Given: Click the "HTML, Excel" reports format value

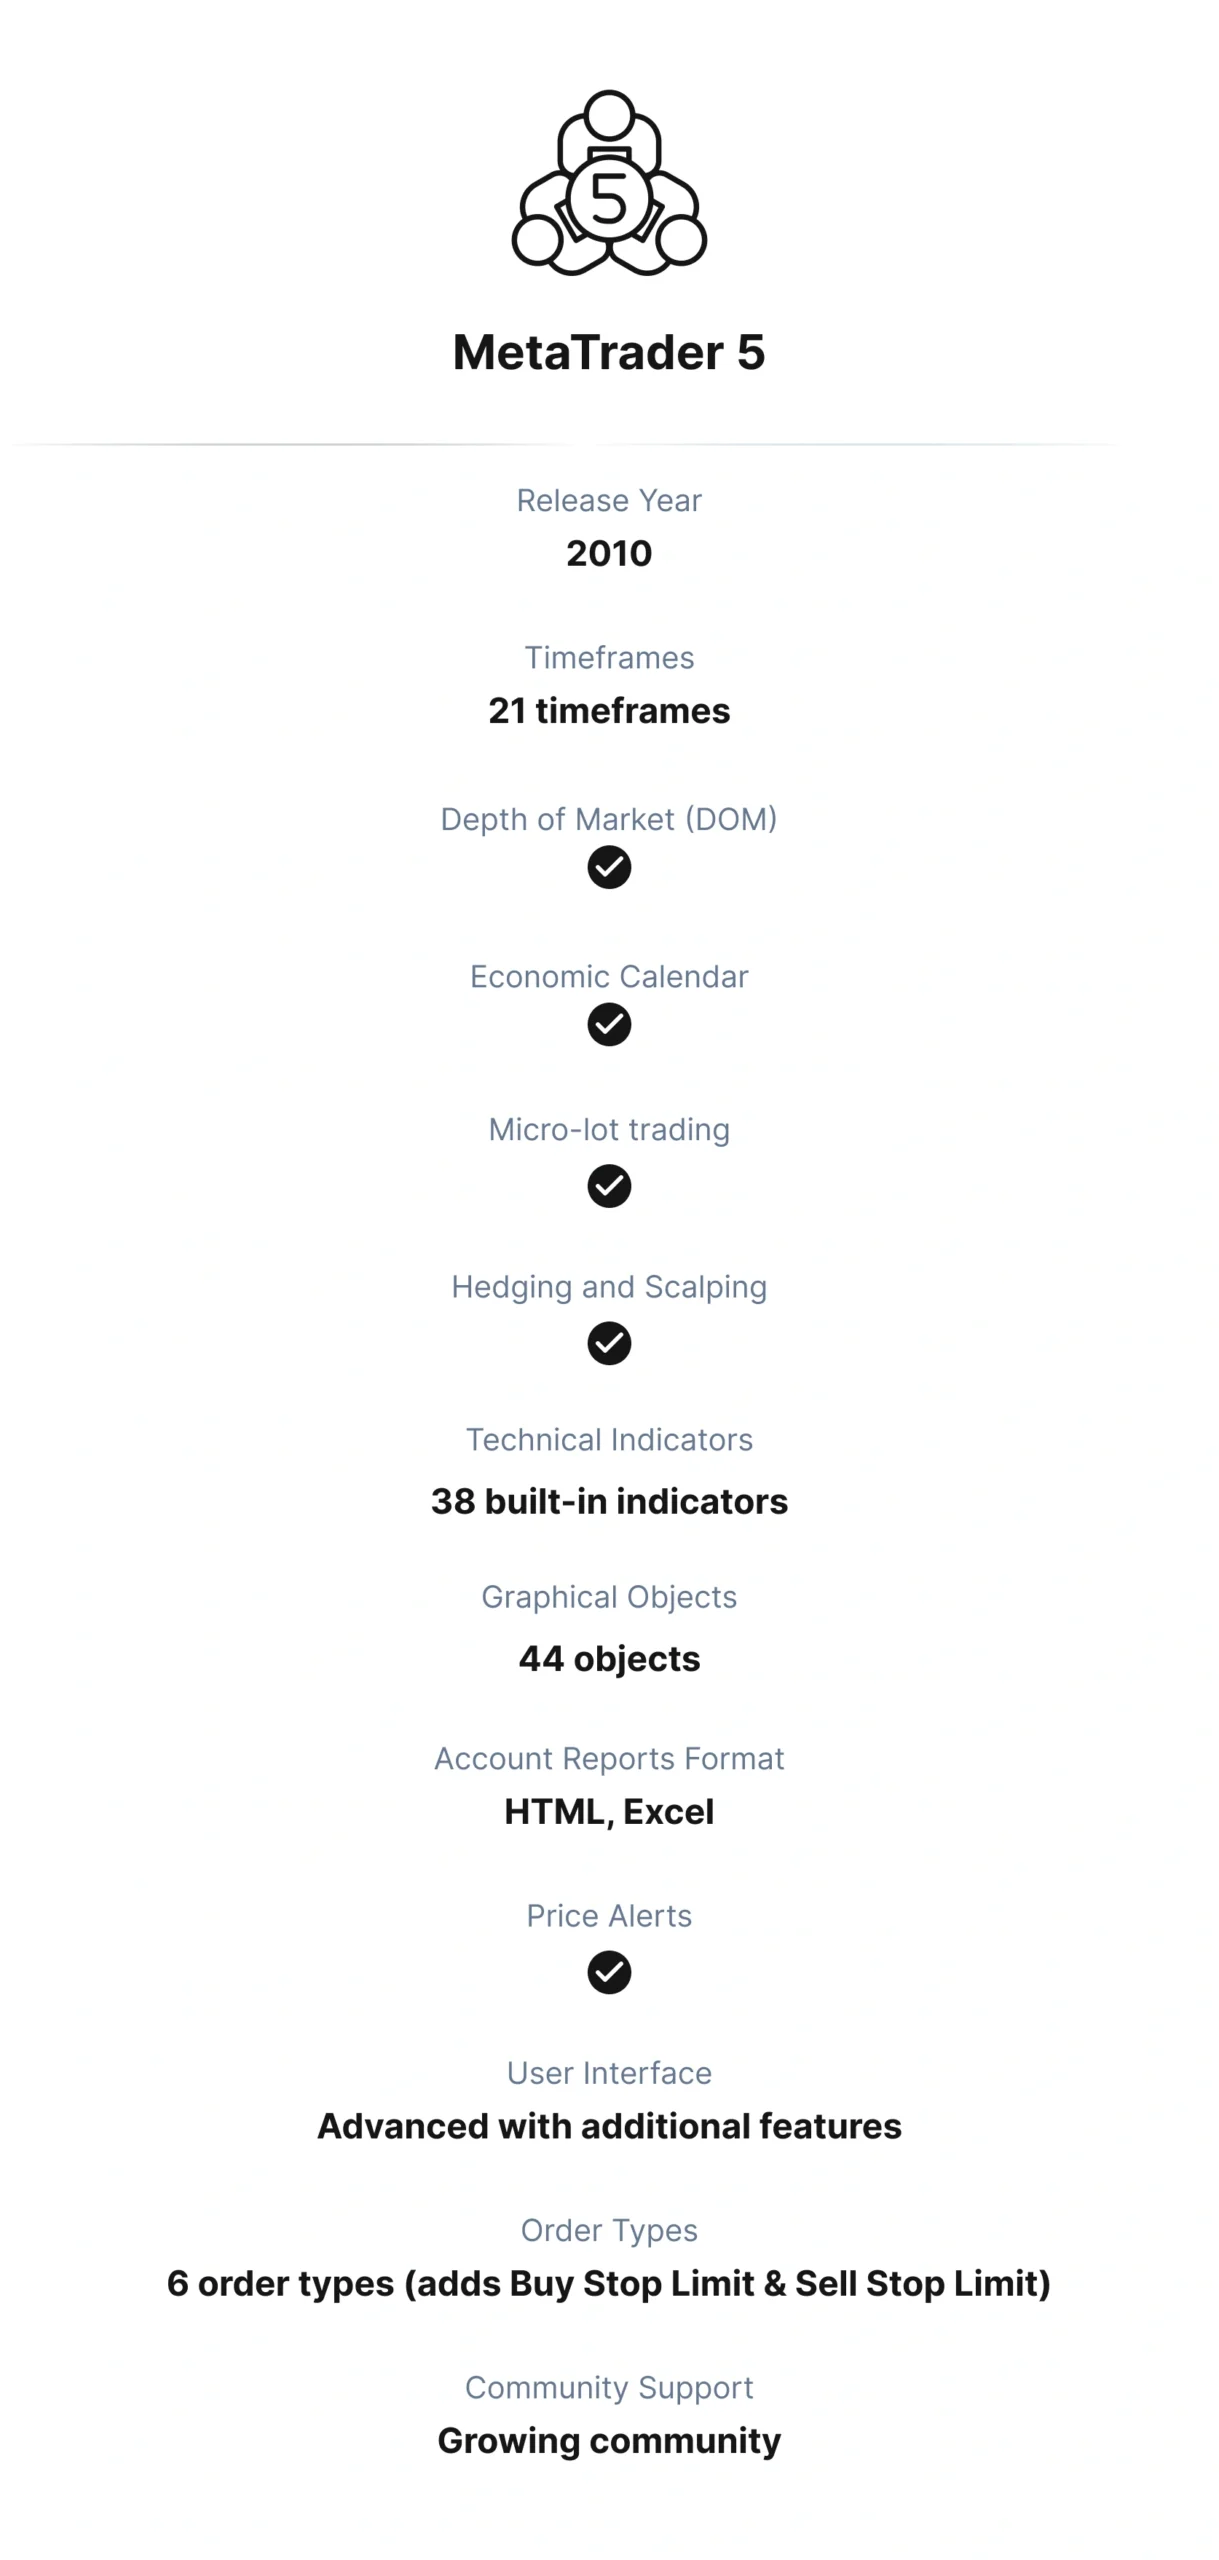Looking at the screenshot, I should (609, 1811).
